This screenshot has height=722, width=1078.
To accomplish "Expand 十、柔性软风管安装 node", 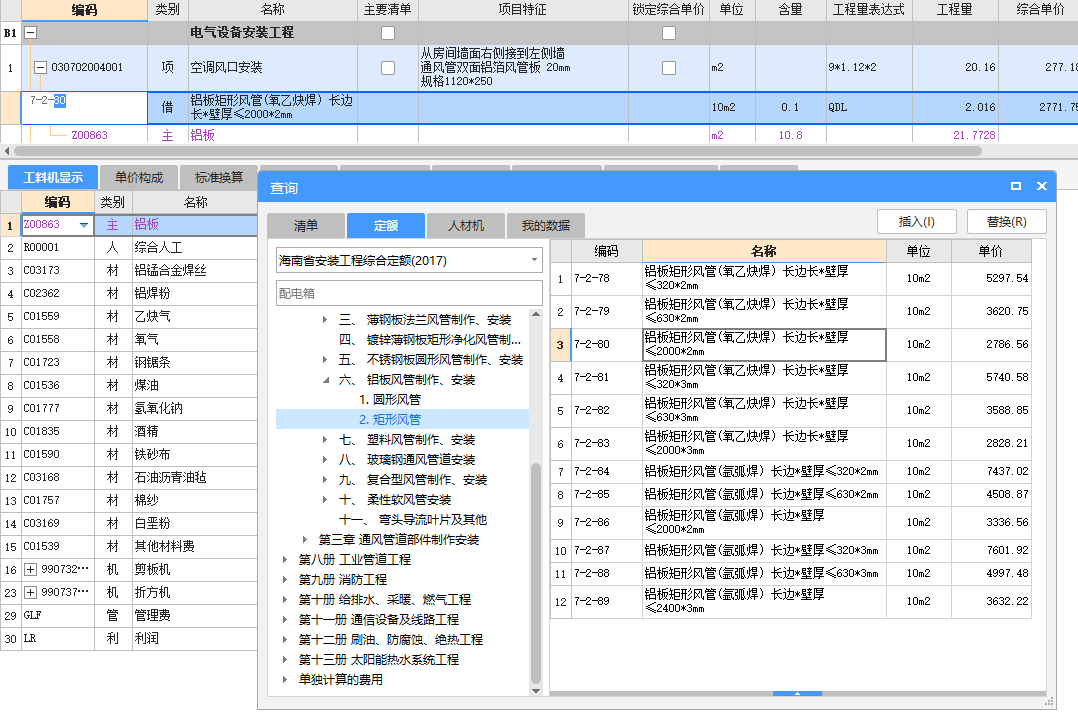I will tap(324, 499).
